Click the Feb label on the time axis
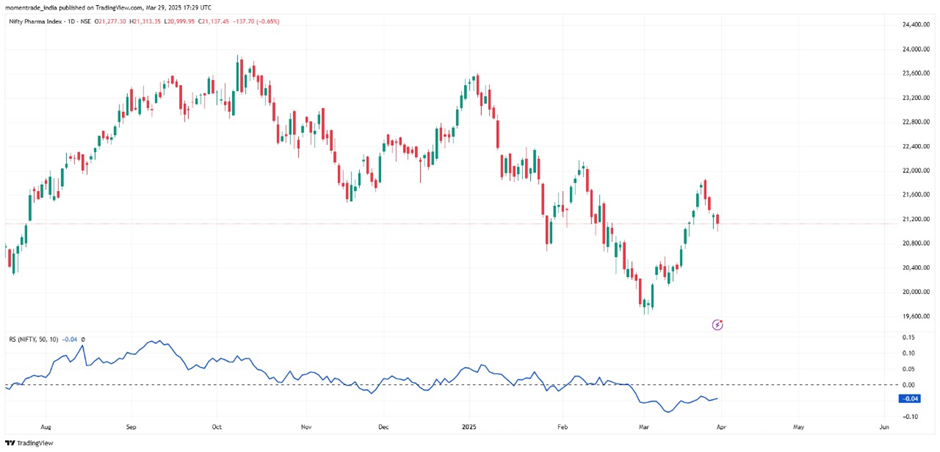 coord(562,427)
